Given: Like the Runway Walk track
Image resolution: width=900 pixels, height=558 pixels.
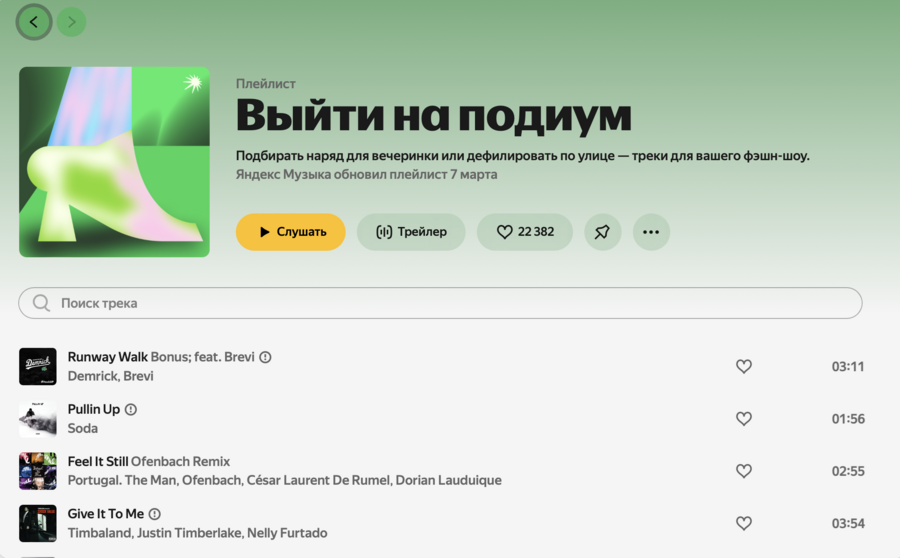Looking at the screenshot, I should [x=744, y=366].
